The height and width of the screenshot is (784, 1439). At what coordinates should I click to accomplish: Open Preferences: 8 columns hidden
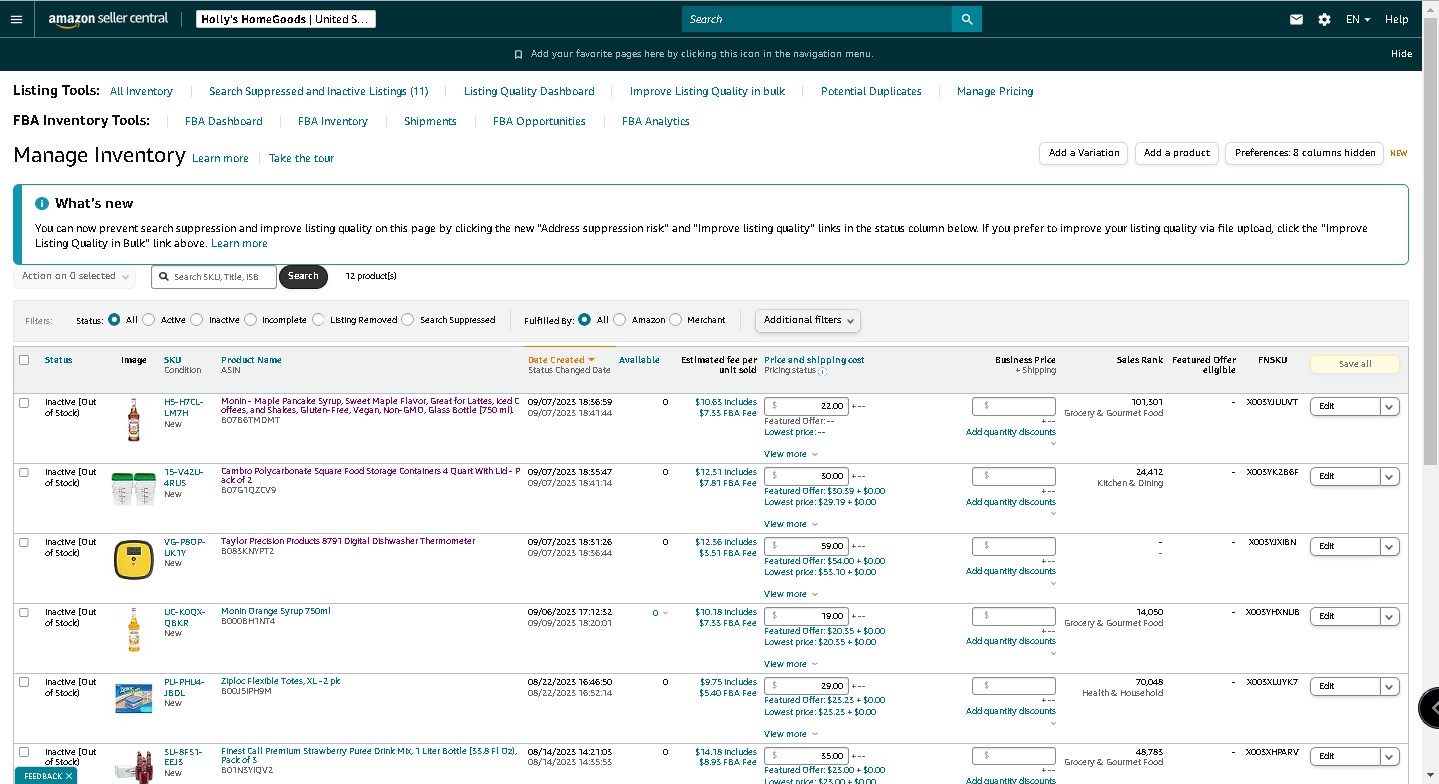[1304, 153]
